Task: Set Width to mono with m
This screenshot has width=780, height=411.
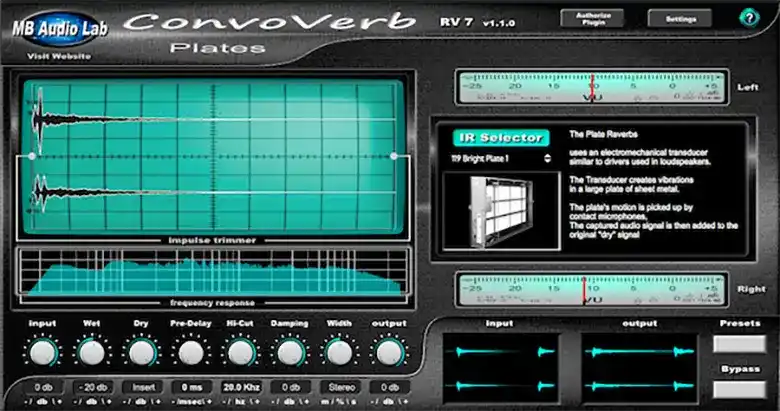Action: [x=325, y=401]
